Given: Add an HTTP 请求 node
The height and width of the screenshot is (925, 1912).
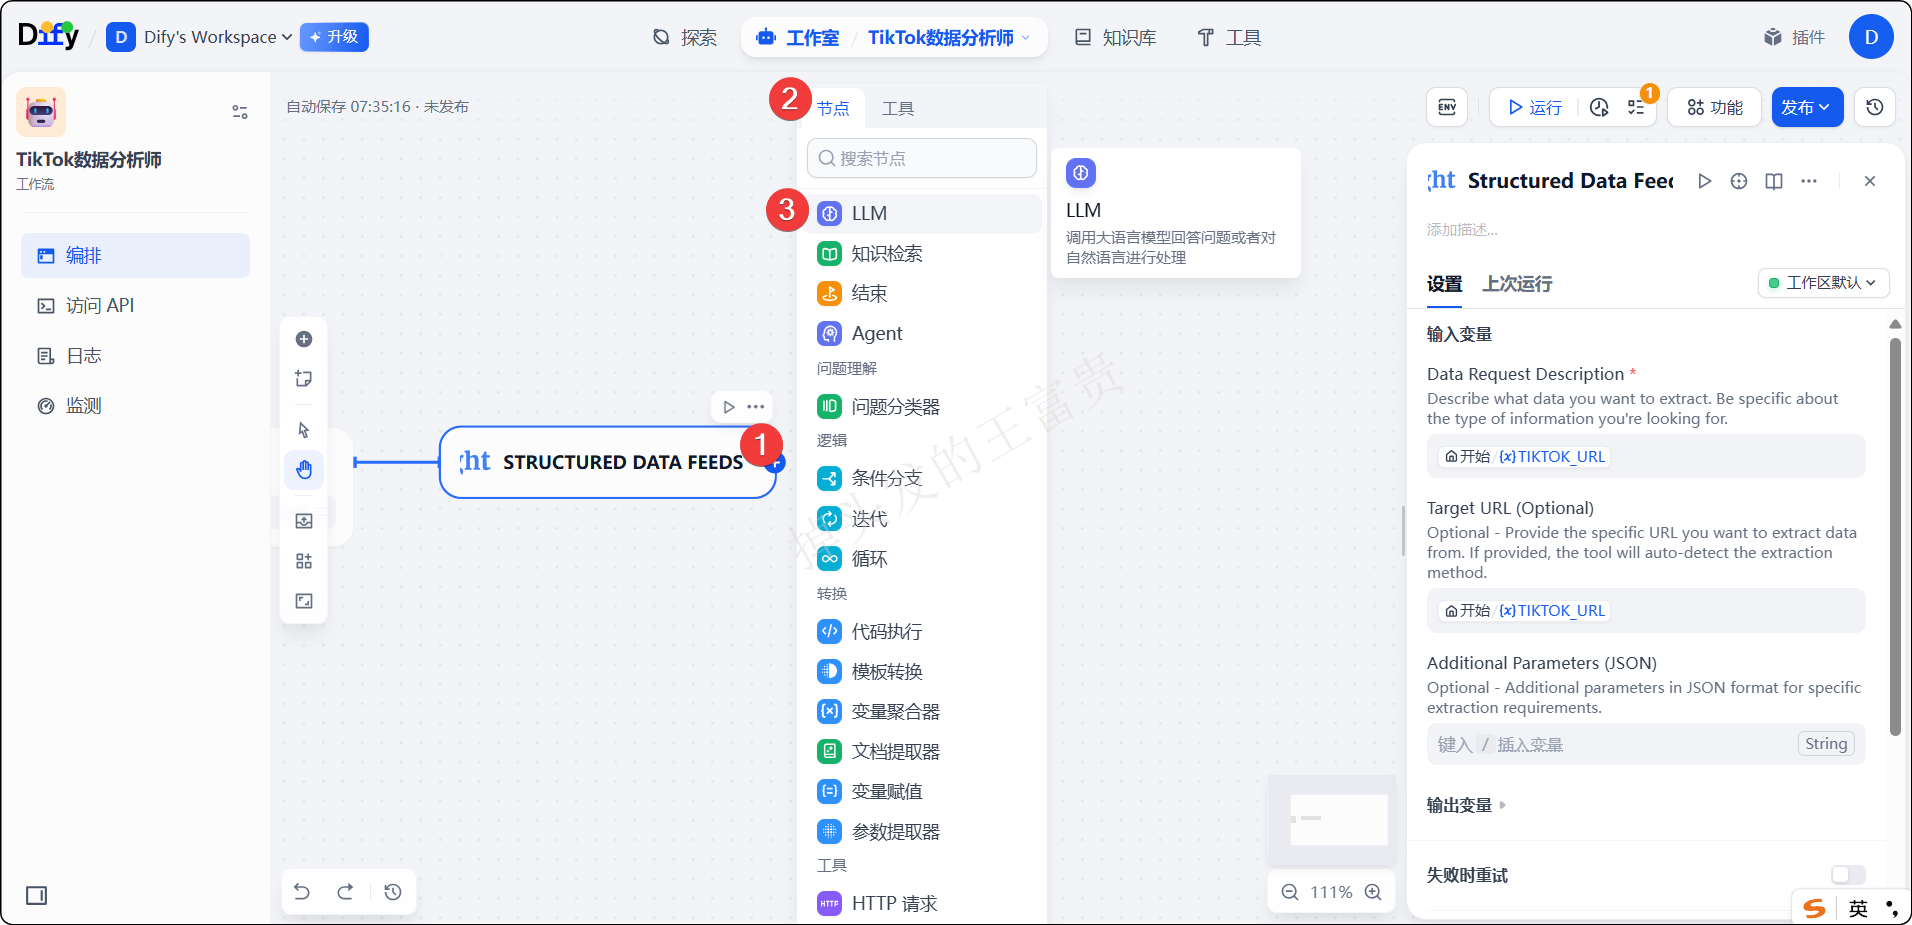Looking at the screenshot, I should point(924,903).
